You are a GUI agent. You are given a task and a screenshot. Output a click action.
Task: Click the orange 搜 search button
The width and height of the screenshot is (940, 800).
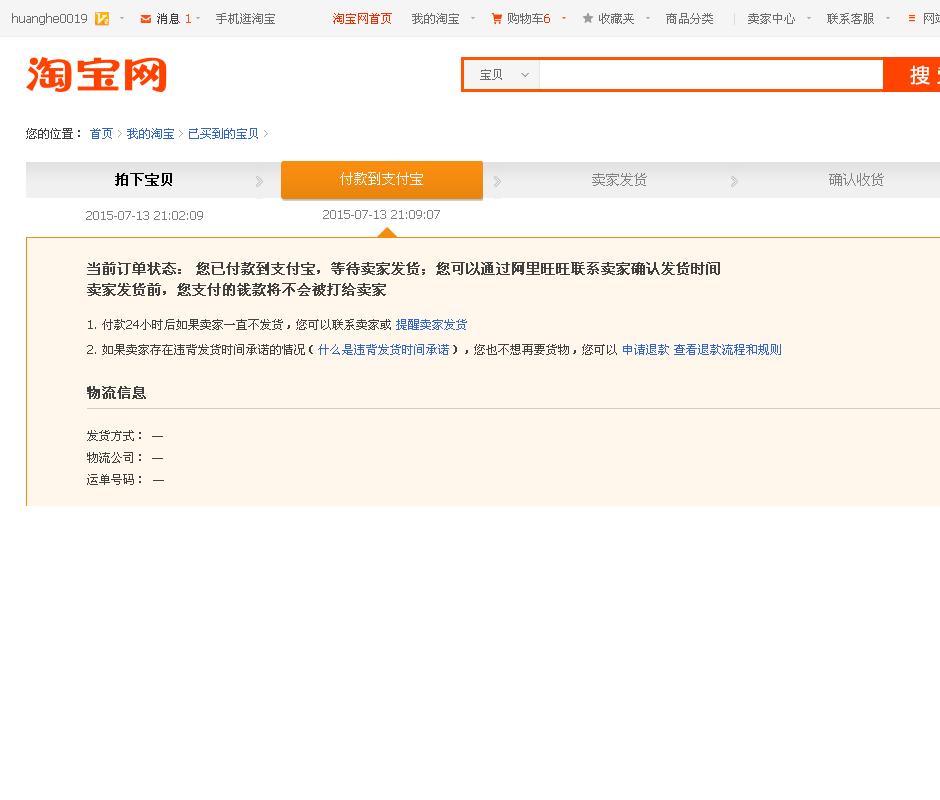[912, 75]
